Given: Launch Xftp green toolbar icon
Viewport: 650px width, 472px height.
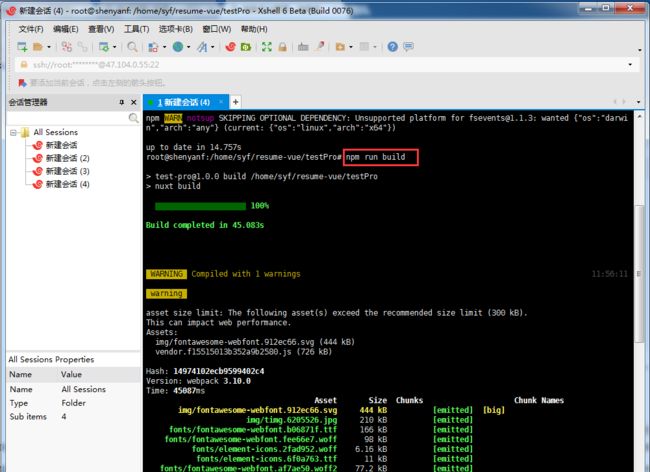Looking at the screenshot, I should click(246, 47).
